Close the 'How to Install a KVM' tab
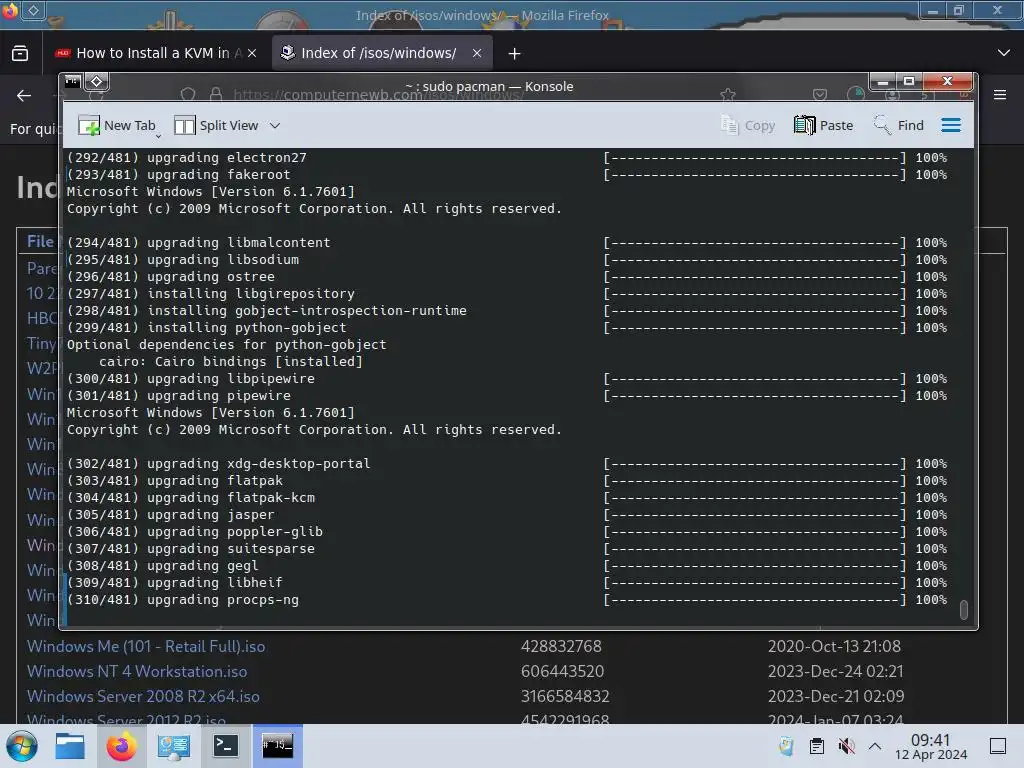Viewport: 1024px width, 768px height. pyautogui.click(x=252, y=54)
